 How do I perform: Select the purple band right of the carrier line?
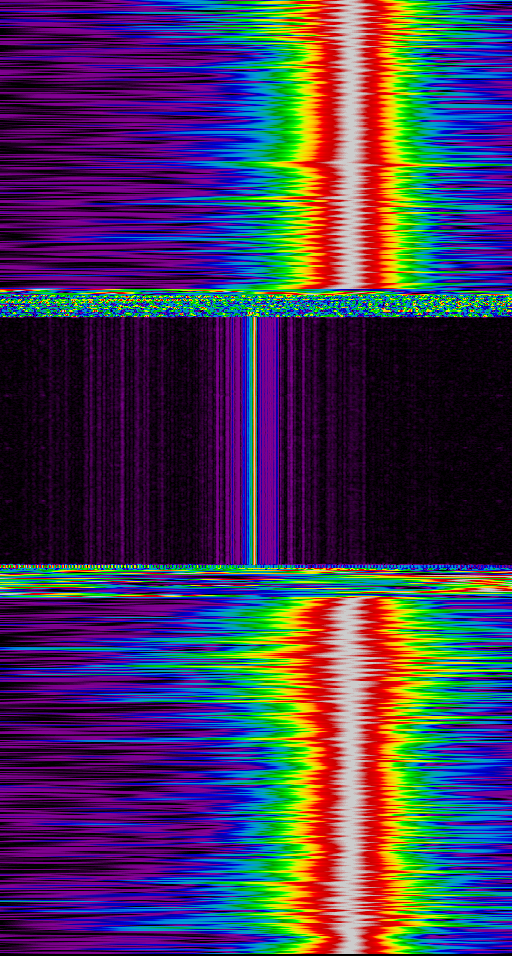coord(268,440)
